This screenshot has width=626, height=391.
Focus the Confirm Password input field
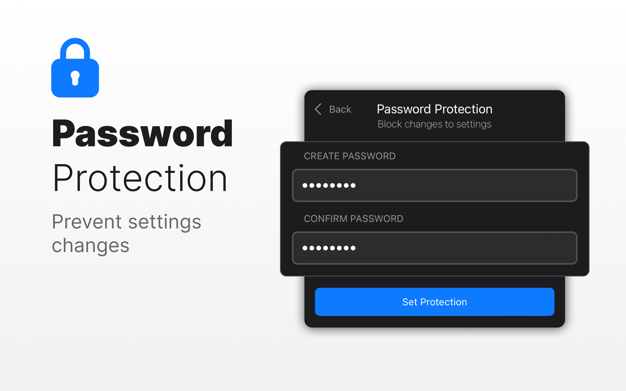tap(434, 248)
